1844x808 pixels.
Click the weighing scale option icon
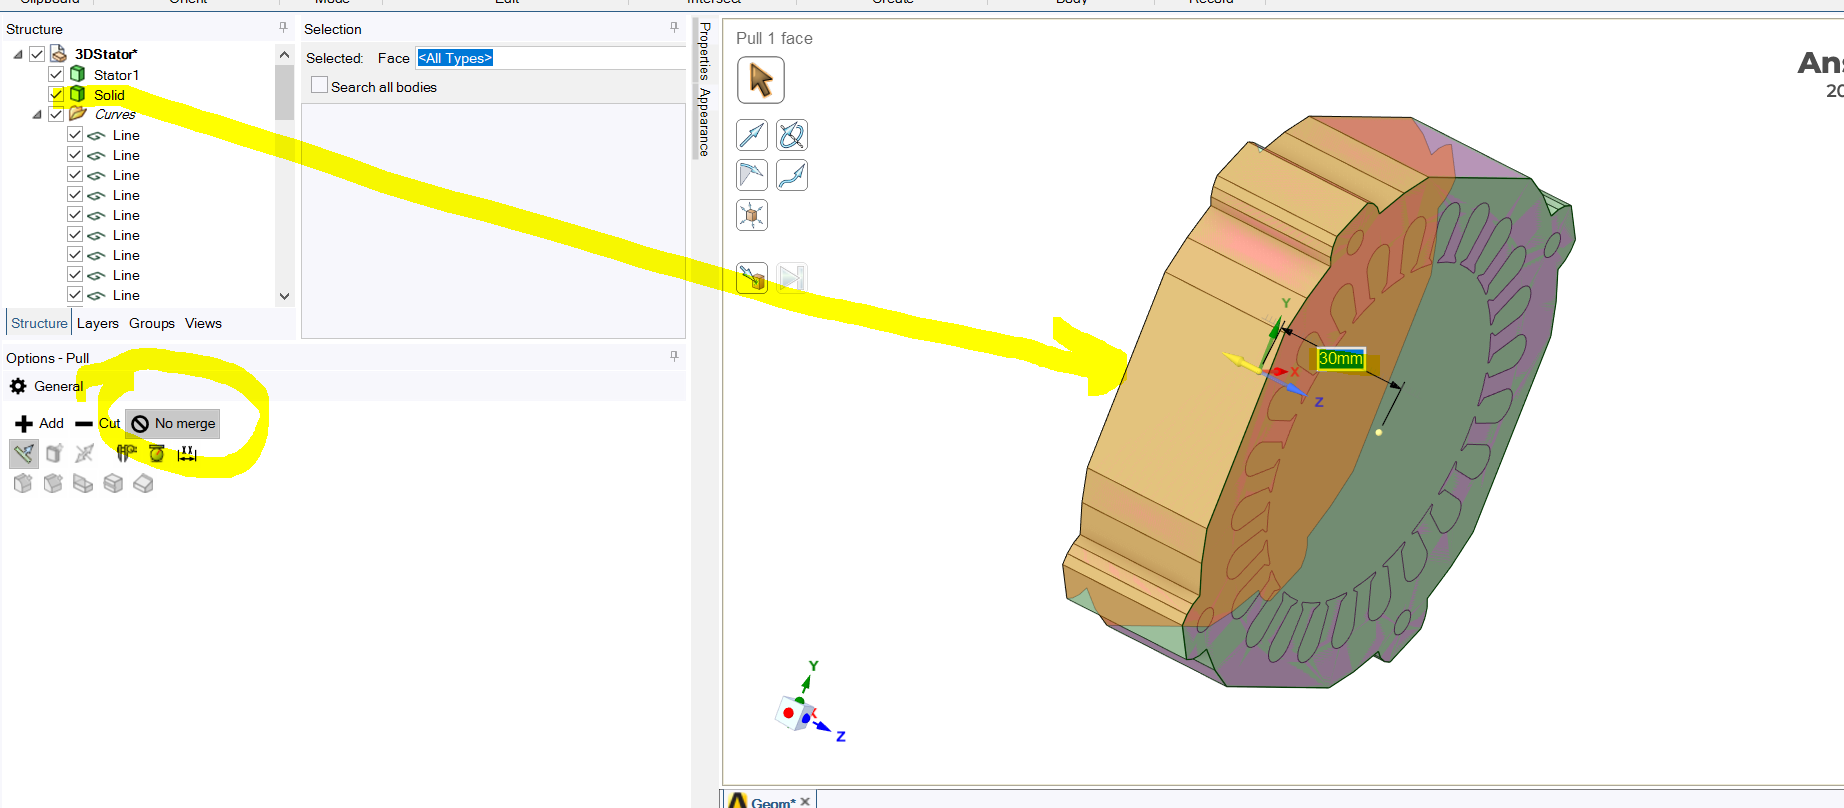tap(157, 453)
